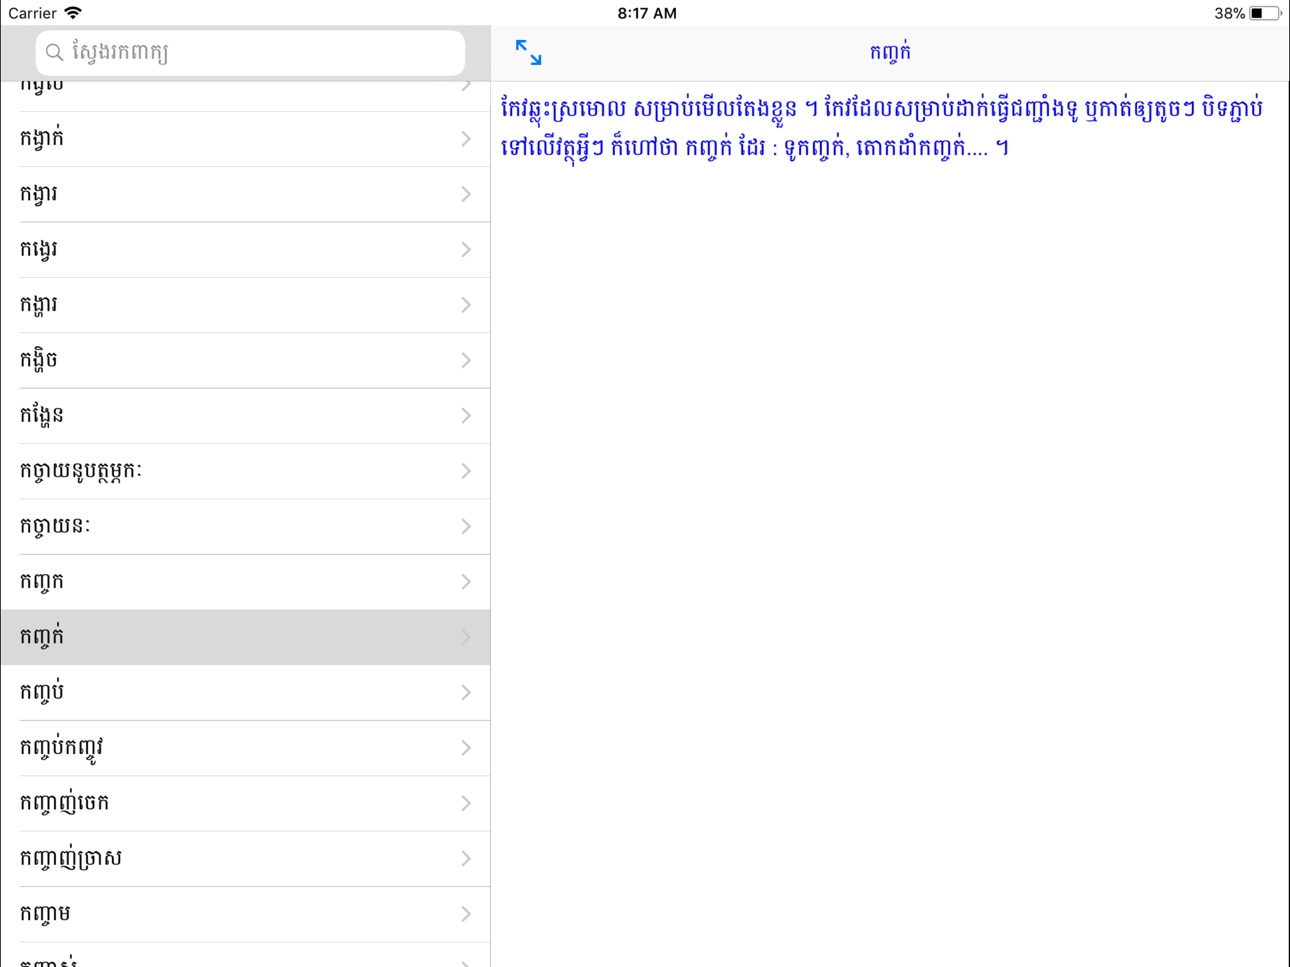Viewport: 1290px width, 967px height.
Task: Tap the fullscreen expand arrows icon
Action: pos(528,53)
